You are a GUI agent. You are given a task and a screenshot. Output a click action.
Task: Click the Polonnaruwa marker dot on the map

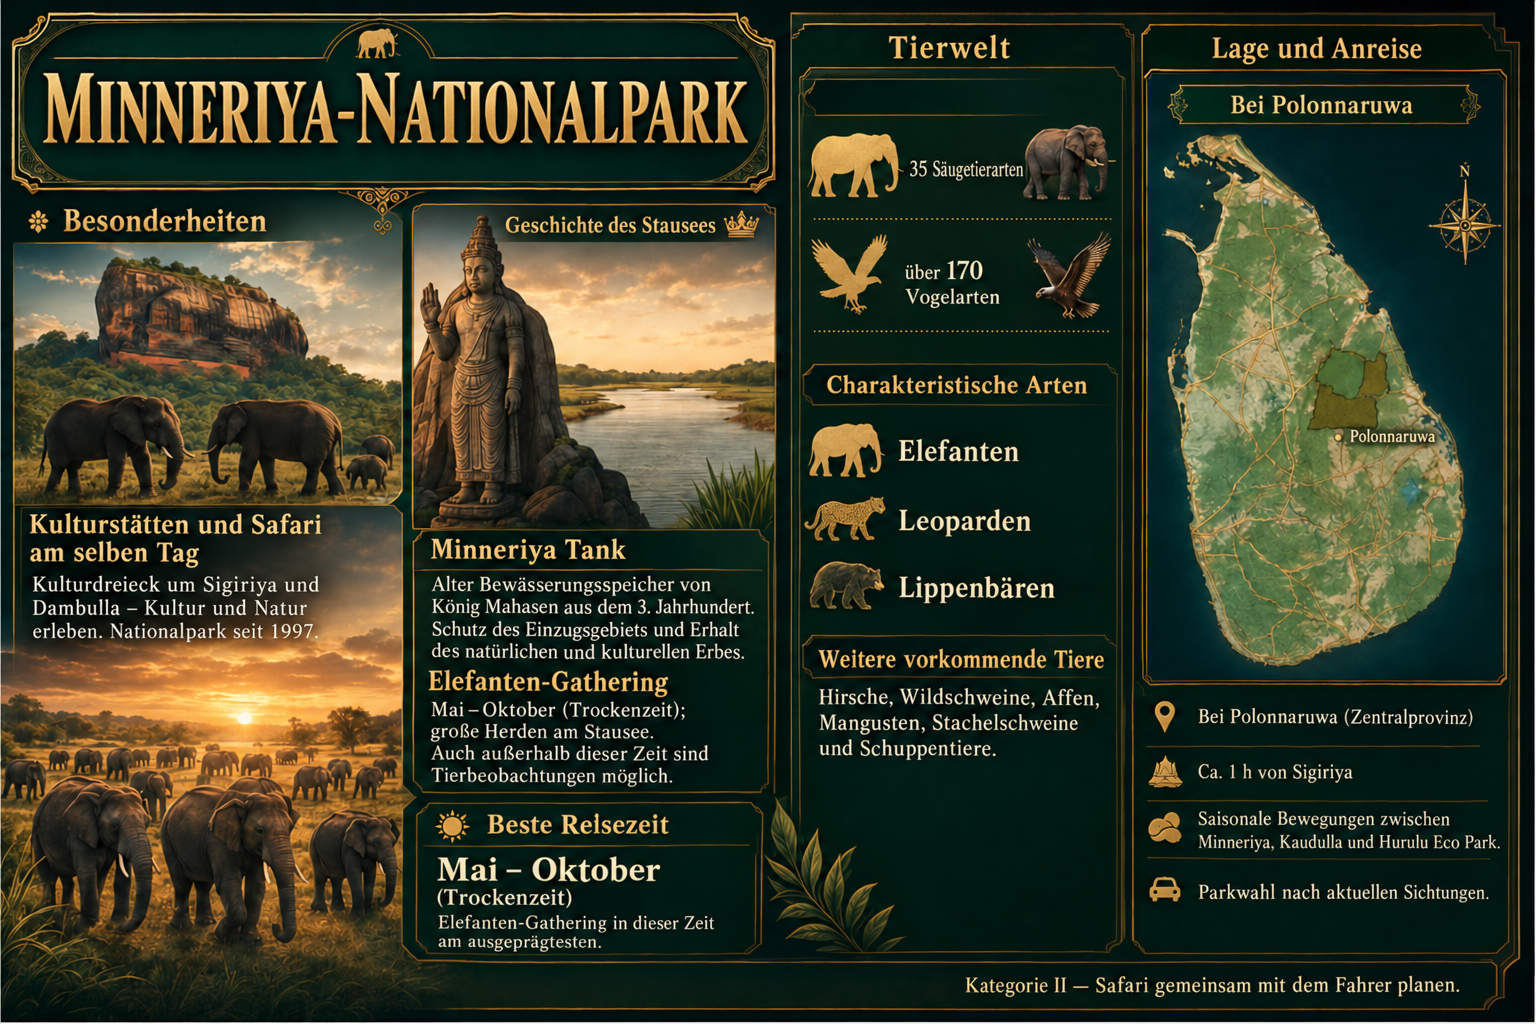1338,437
